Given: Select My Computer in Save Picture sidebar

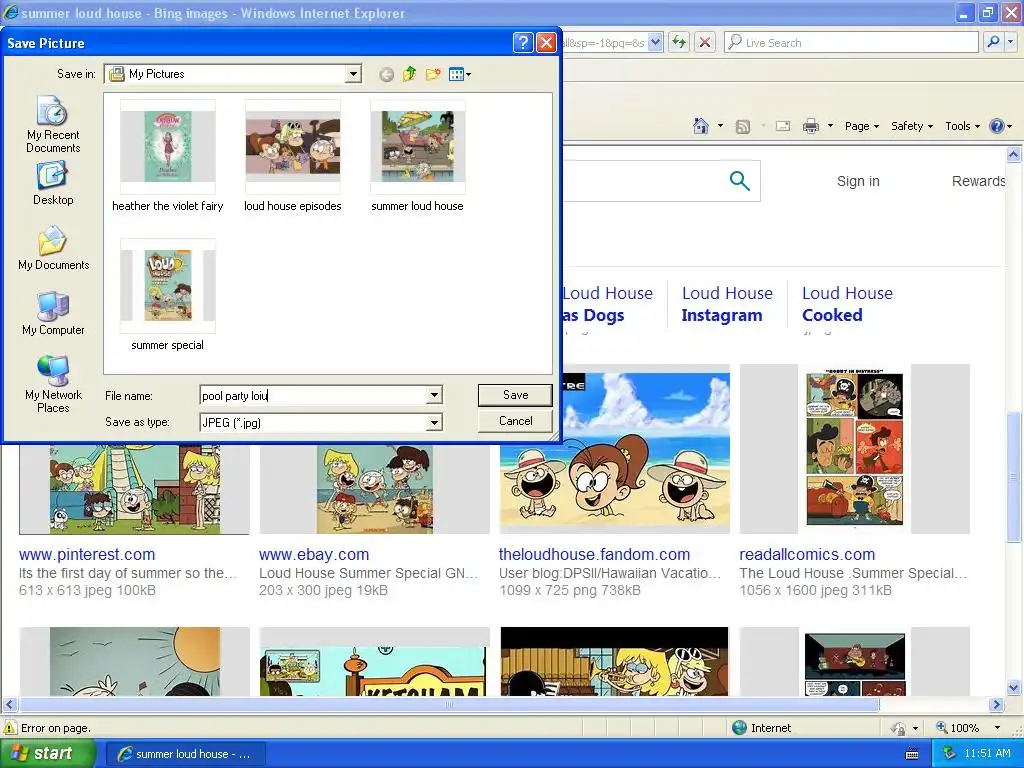Looking at the screenshot, I should 53,313.
